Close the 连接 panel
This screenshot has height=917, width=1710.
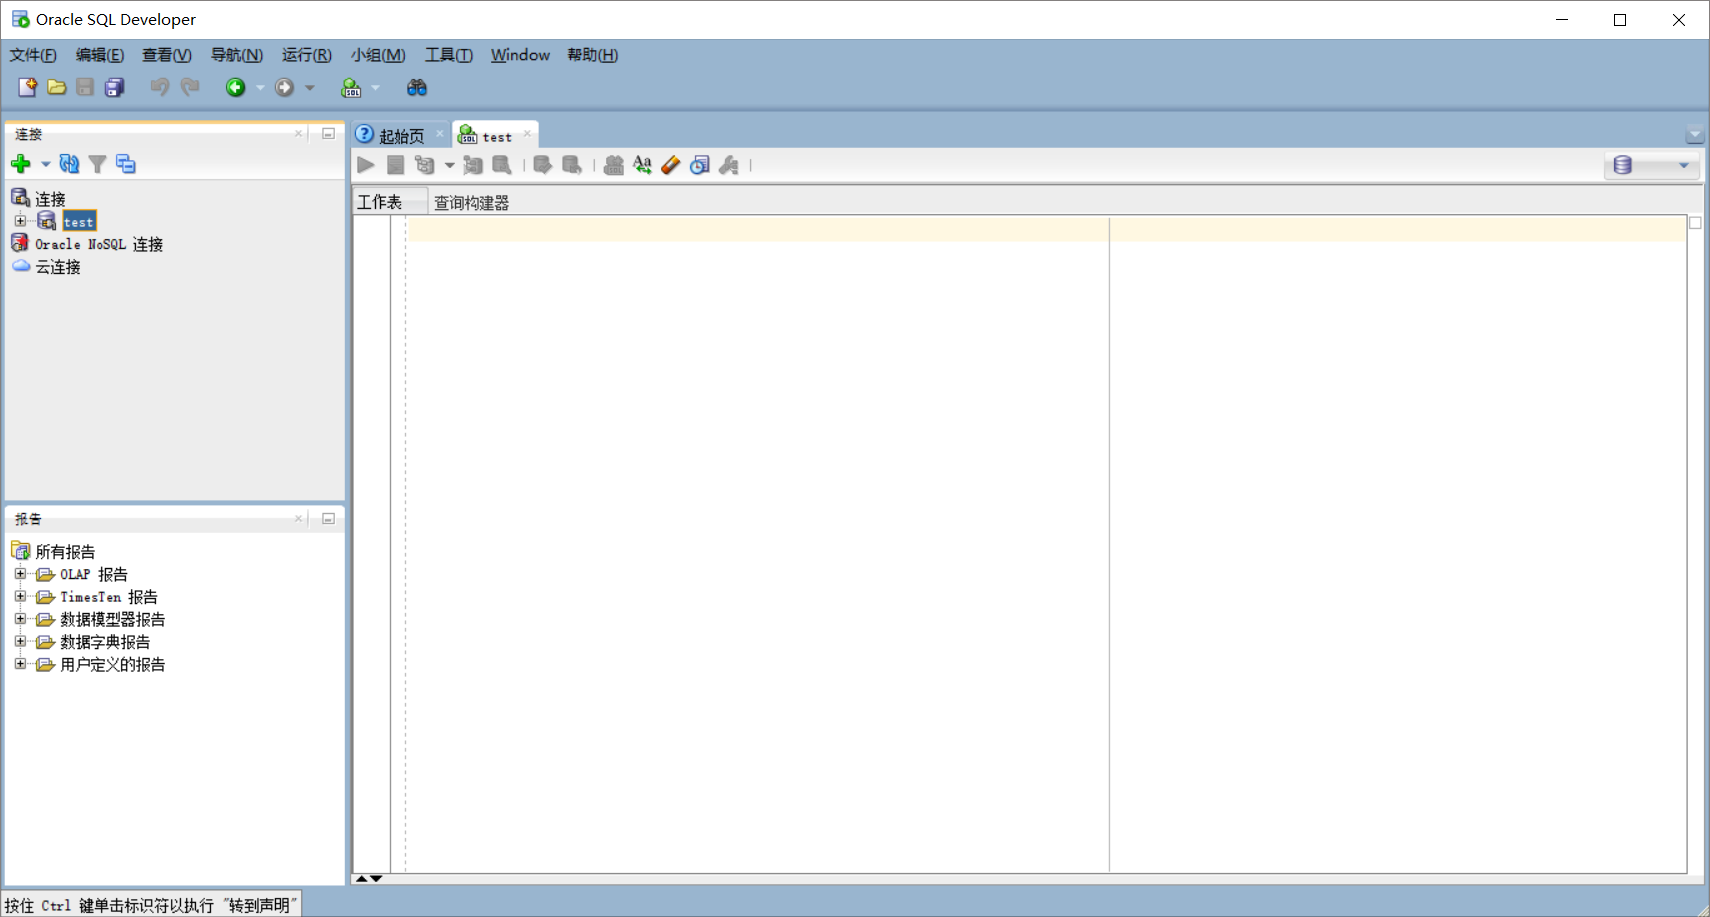[298, 133]
